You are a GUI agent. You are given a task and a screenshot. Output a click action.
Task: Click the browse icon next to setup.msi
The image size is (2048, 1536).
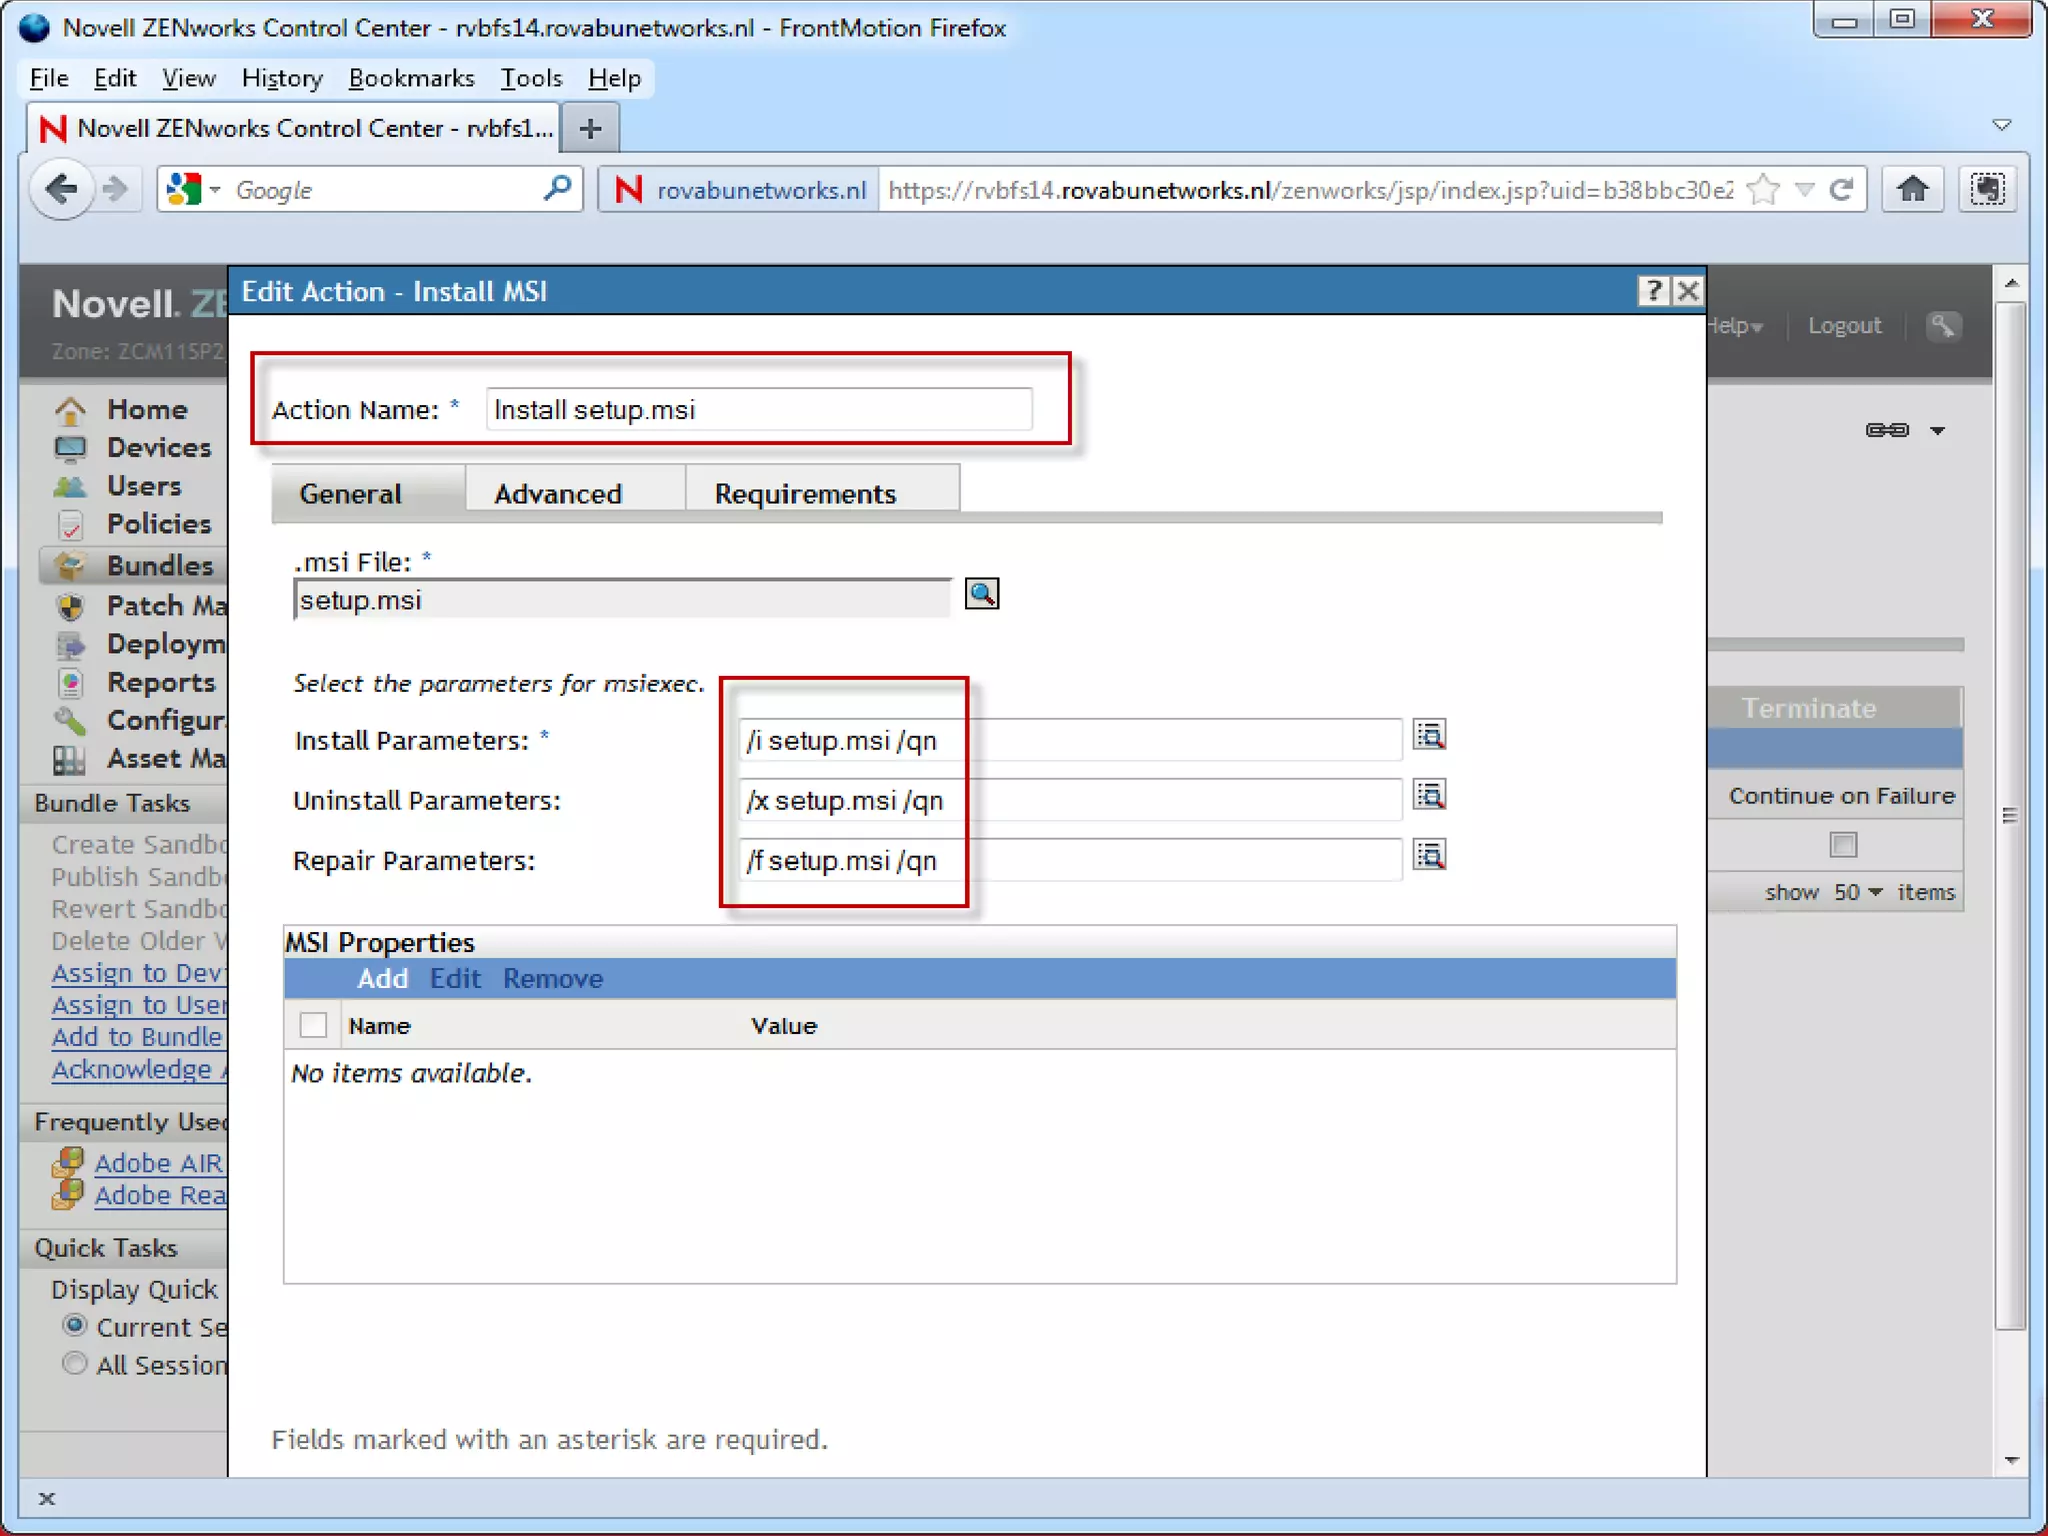tap(981, 594)
